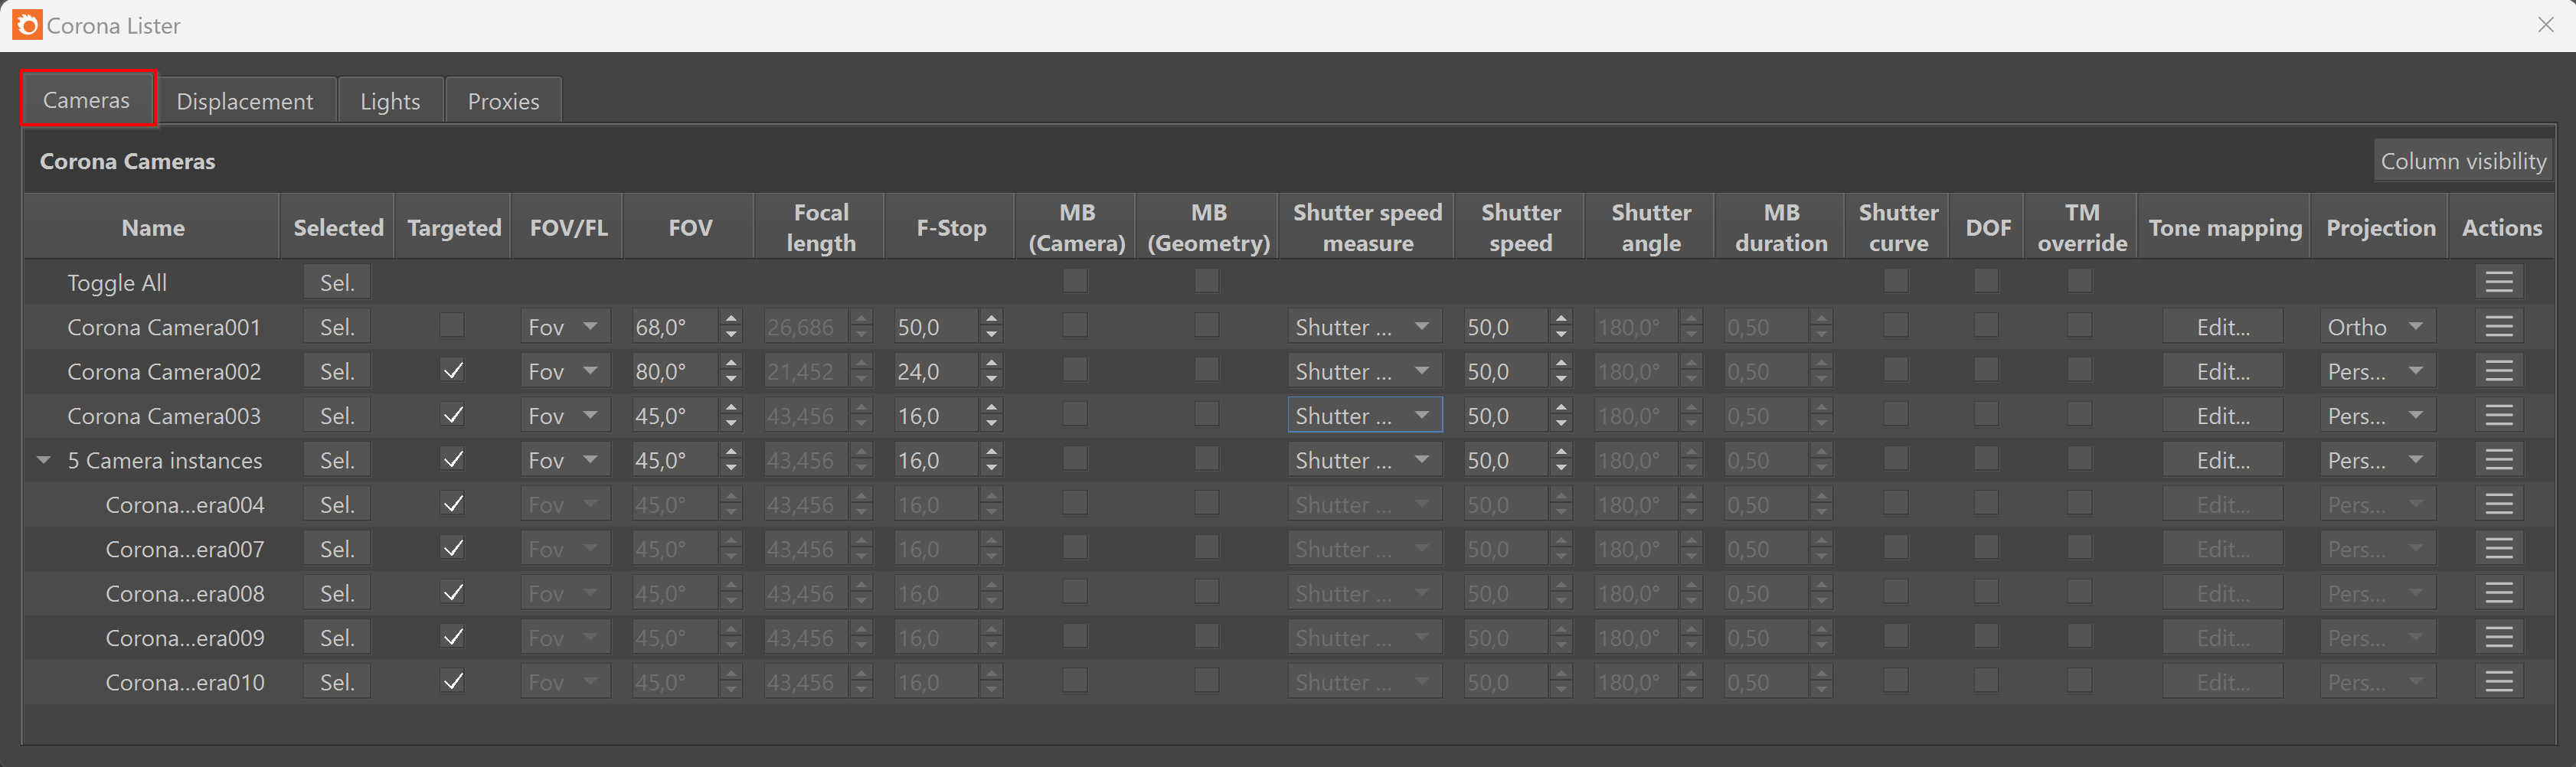2576x767 pixels.
Task: Toggle DOF checkbox in Toggle All row
Action: (x=1986, y=281)
